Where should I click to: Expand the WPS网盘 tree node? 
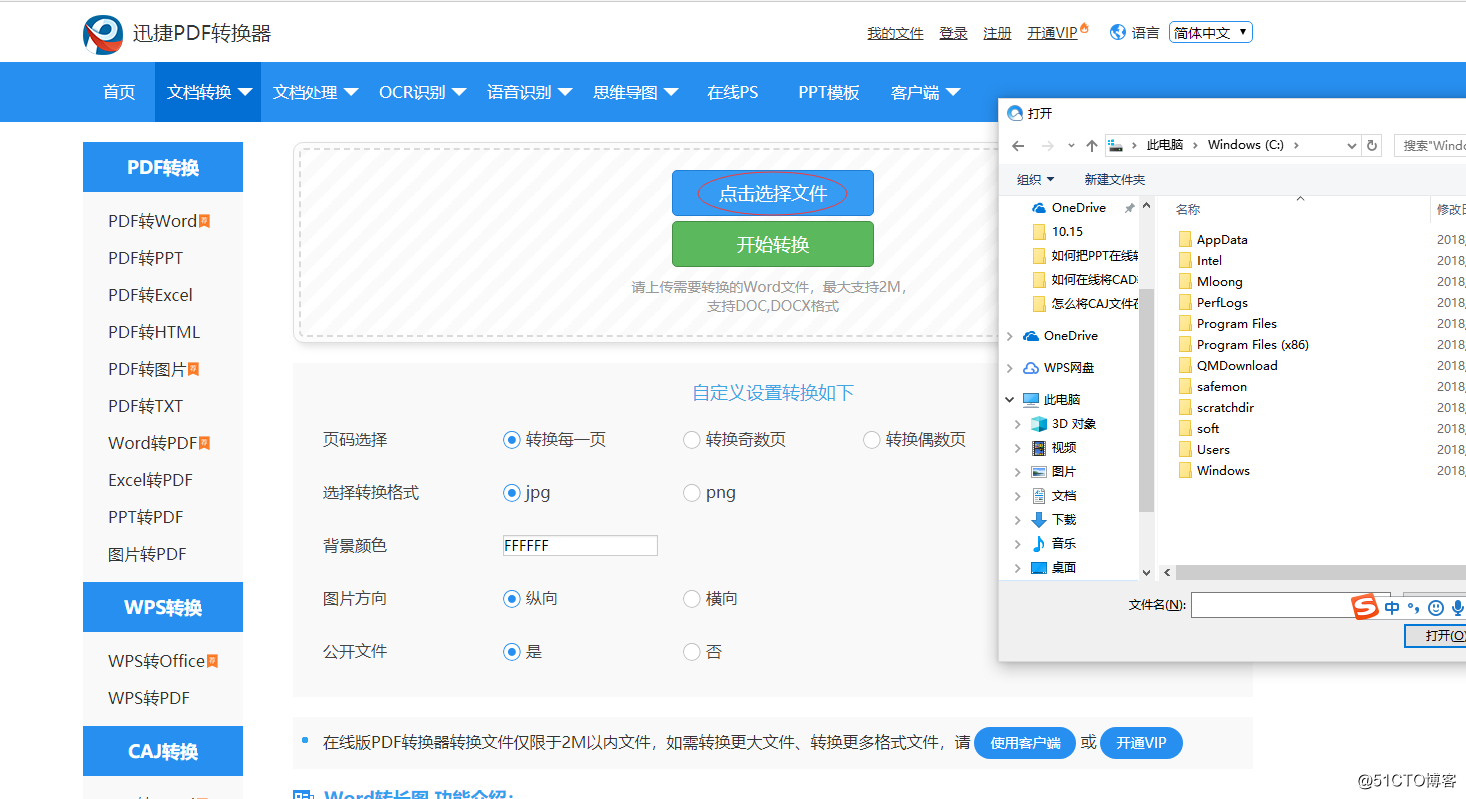point(1010,368)
